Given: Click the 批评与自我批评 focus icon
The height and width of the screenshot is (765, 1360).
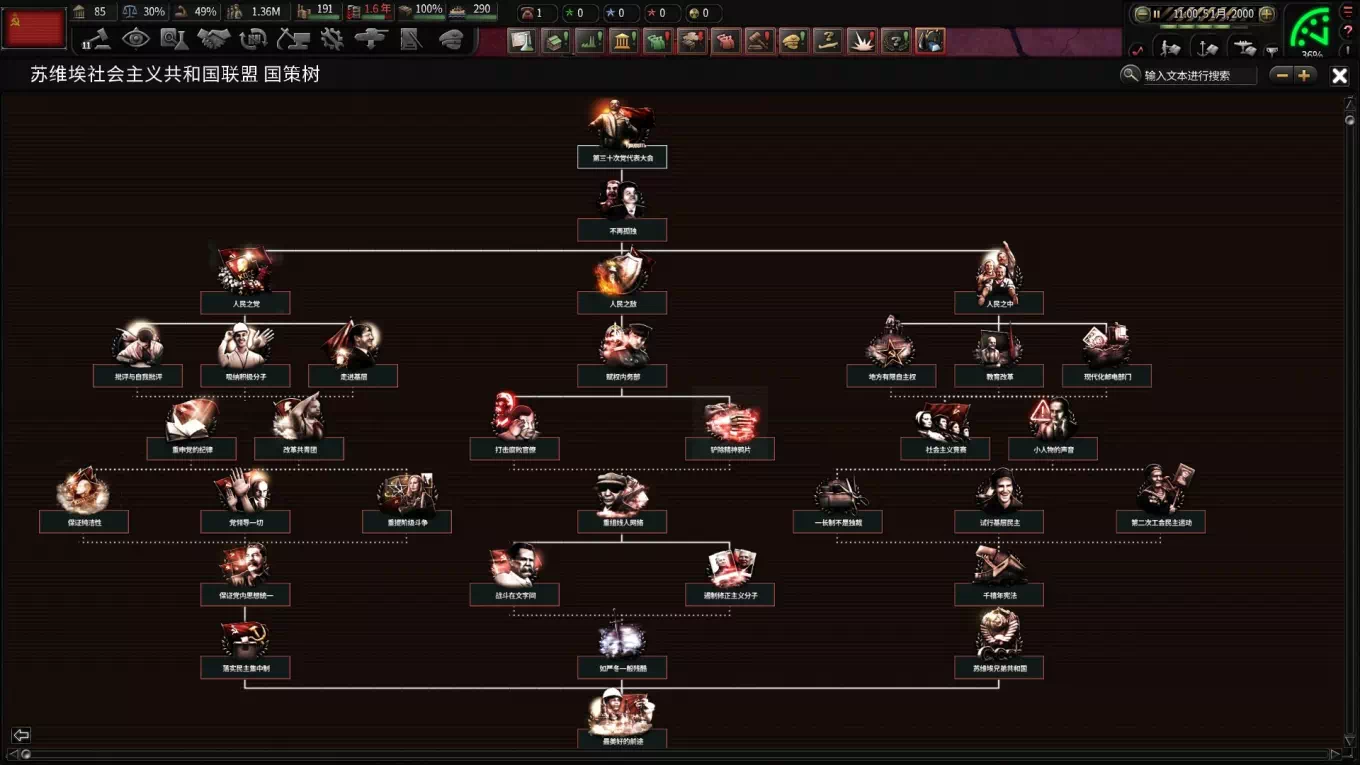Looking at the screenshot, I should click(x=137, y=345).
